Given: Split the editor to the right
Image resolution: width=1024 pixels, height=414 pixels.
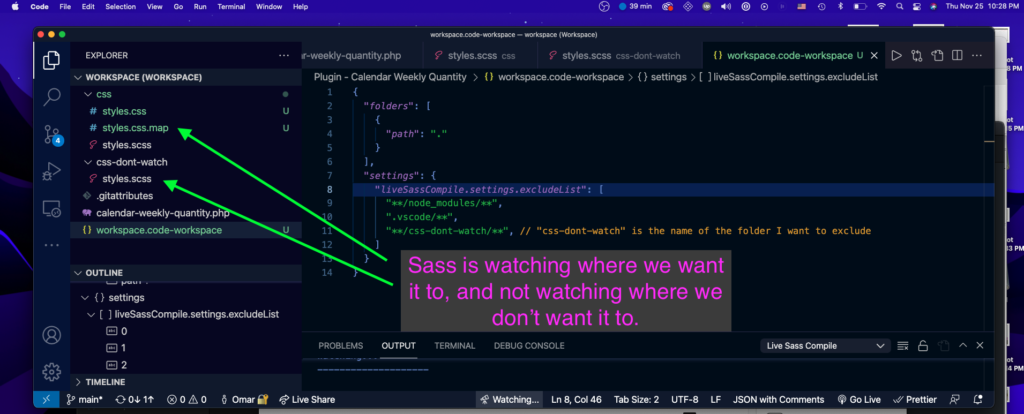Looking at the screenshot, I should click(957, 56).
